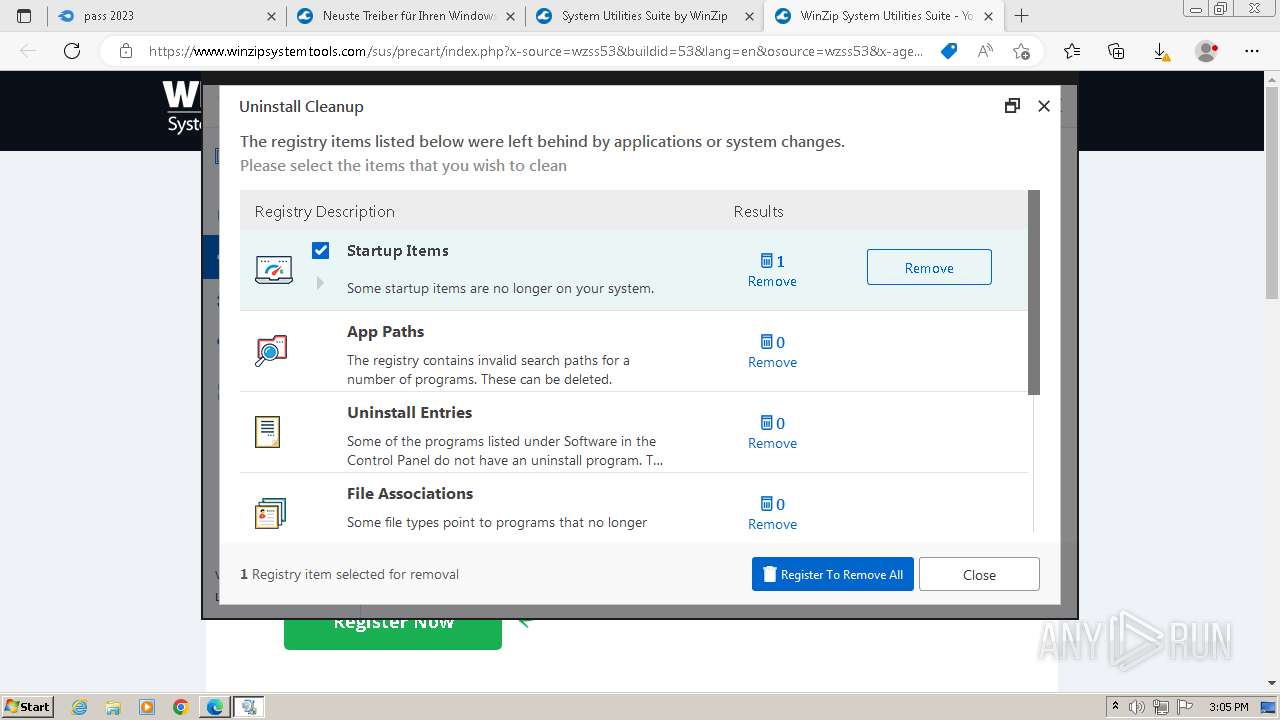The image size is (1280, 720).
Task: Click the Remove link for App Paths
Action: [772, 362]
